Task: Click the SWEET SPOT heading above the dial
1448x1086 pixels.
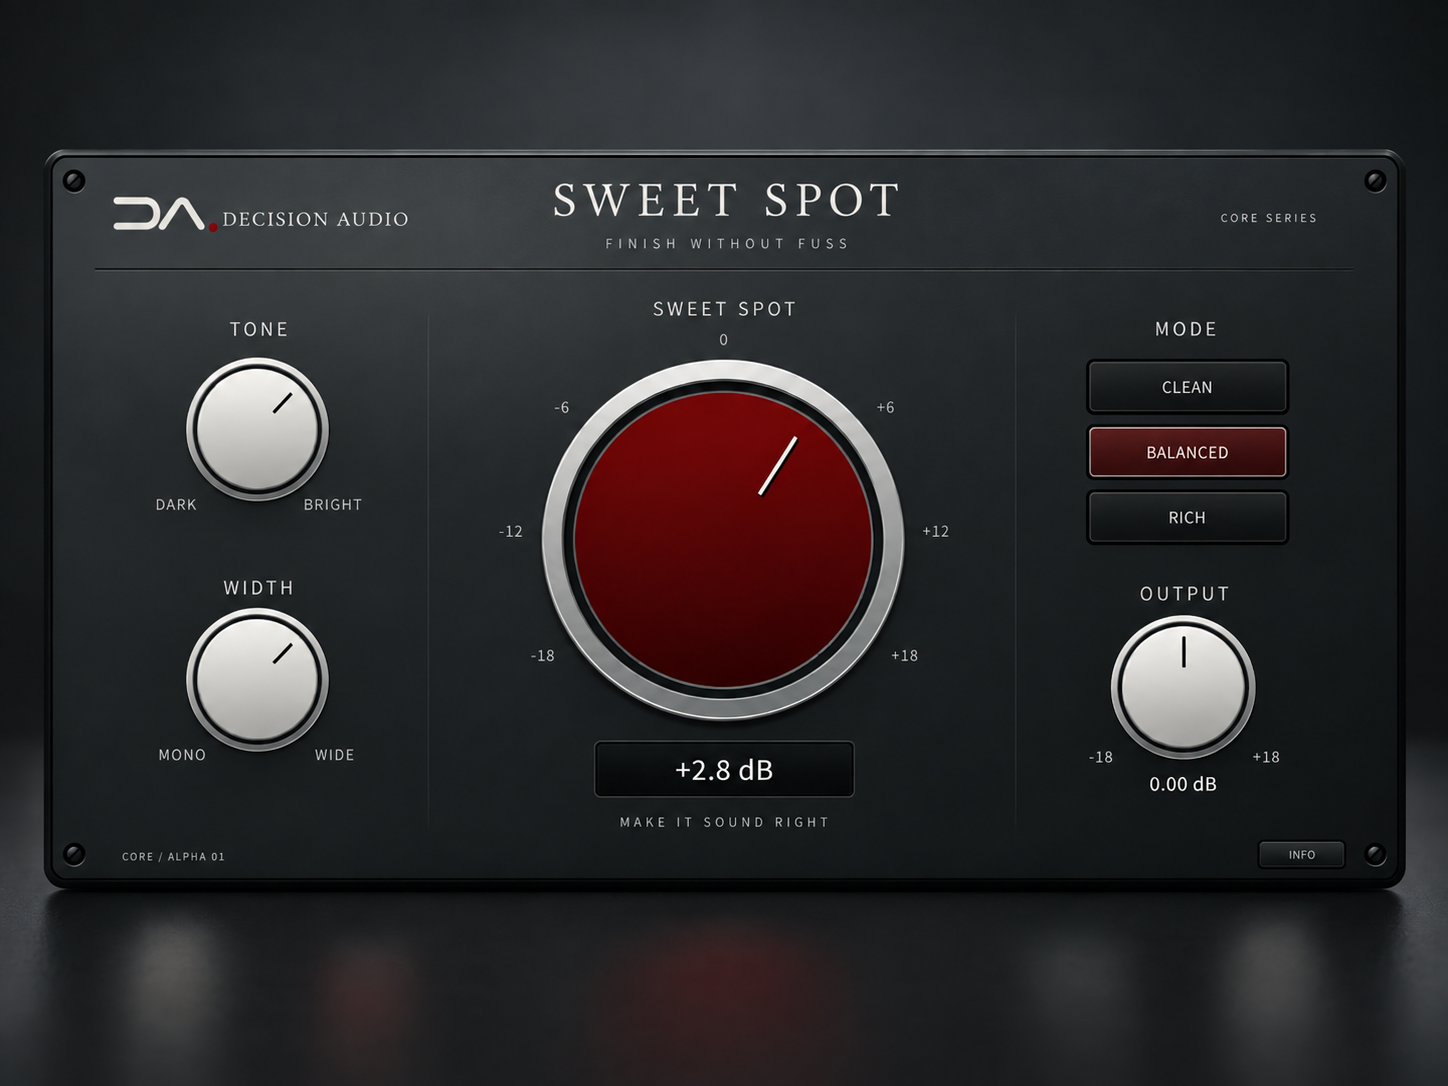Action: click(725, 309)
